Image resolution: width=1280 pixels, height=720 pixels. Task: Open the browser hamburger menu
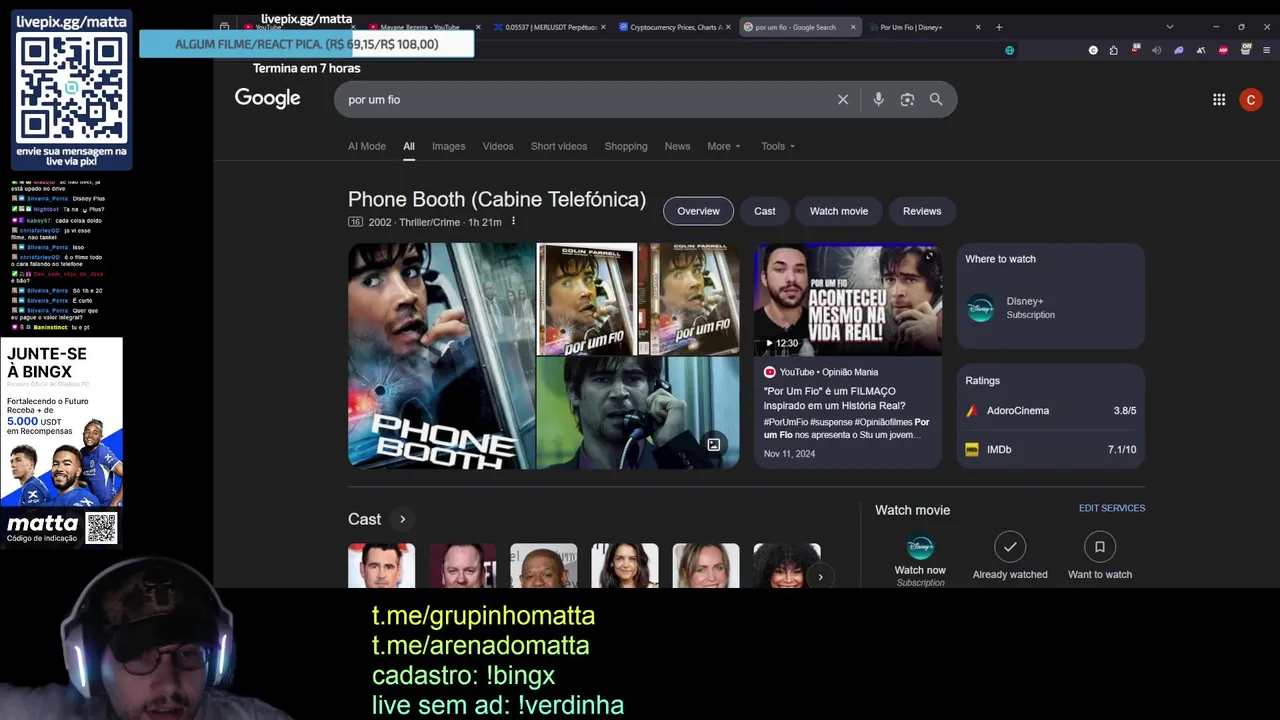coord(1266,50)
